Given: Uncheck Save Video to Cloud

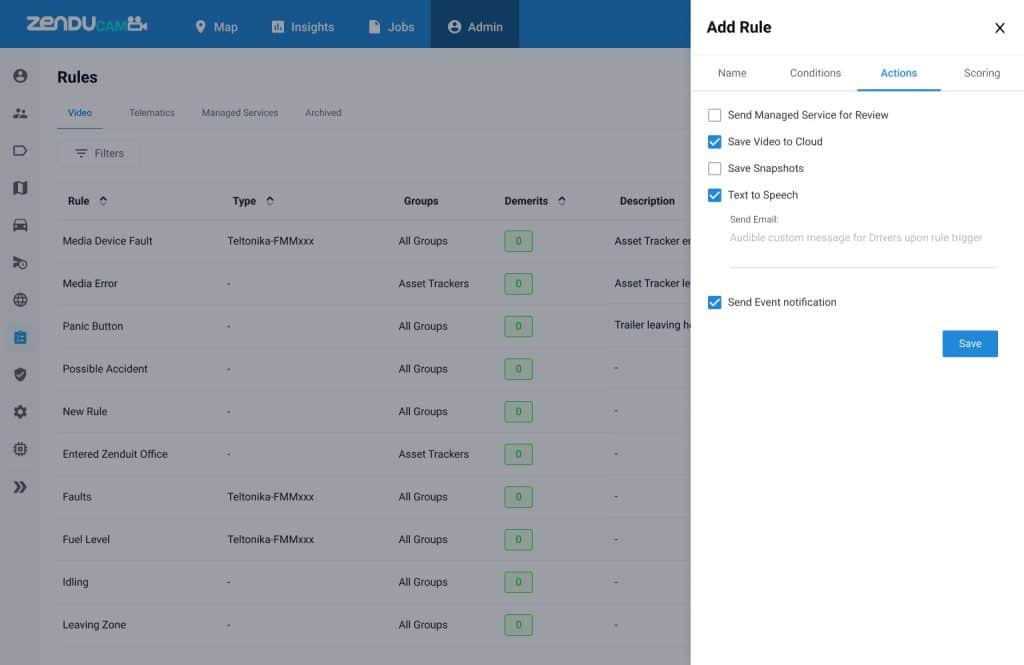Looking at the screenshot, I should click(714, 142).
